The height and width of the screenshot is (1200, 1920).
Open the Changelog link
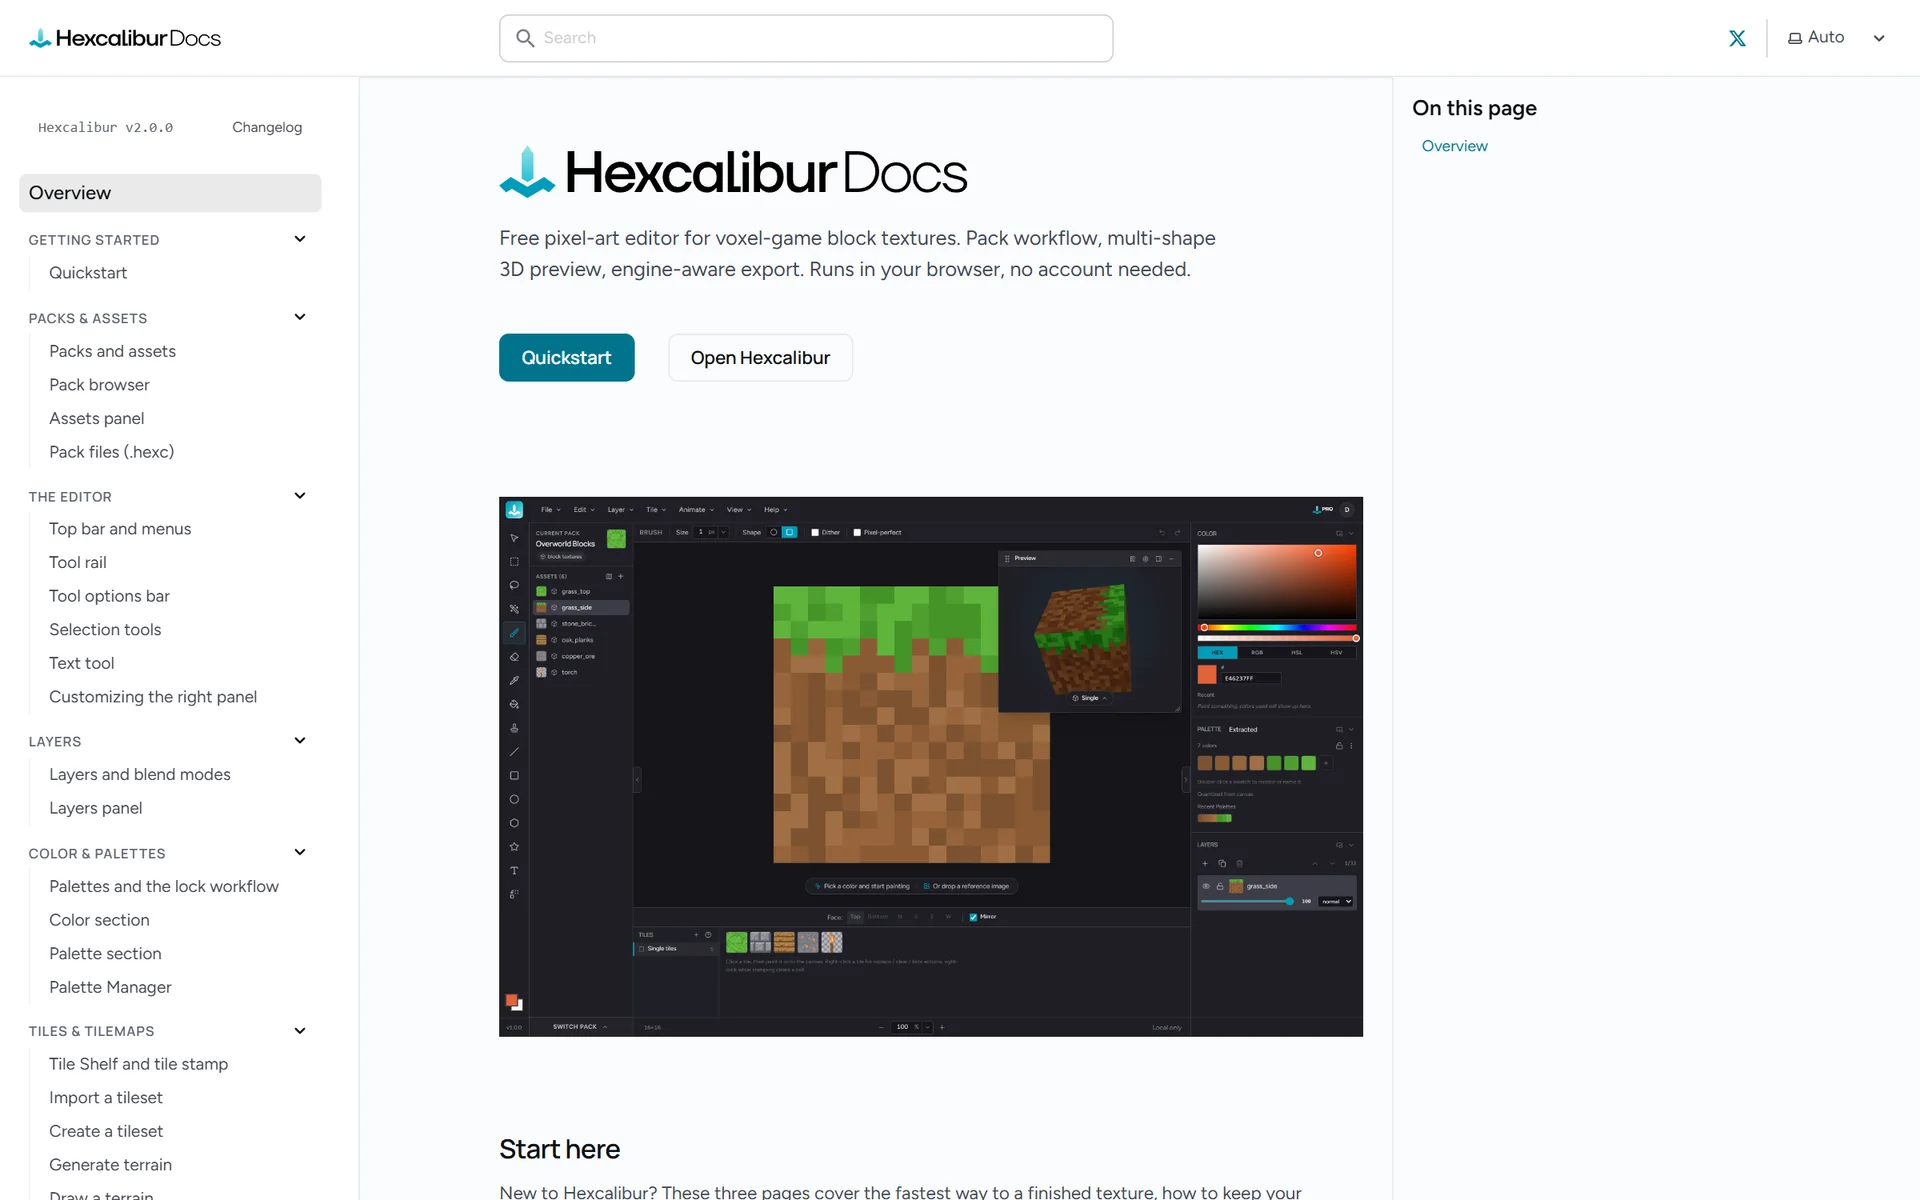(267, 127)
